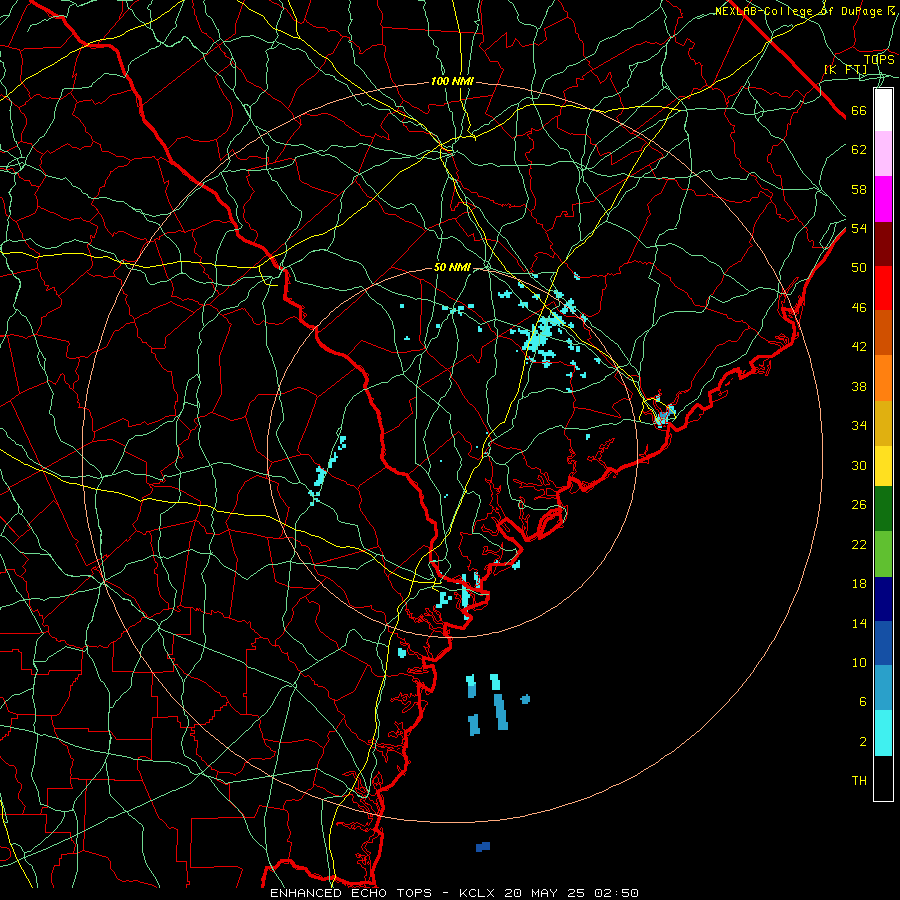Click the dark red (maroon) legend swatch
This screenshot has width=900, height=900.
883,244
